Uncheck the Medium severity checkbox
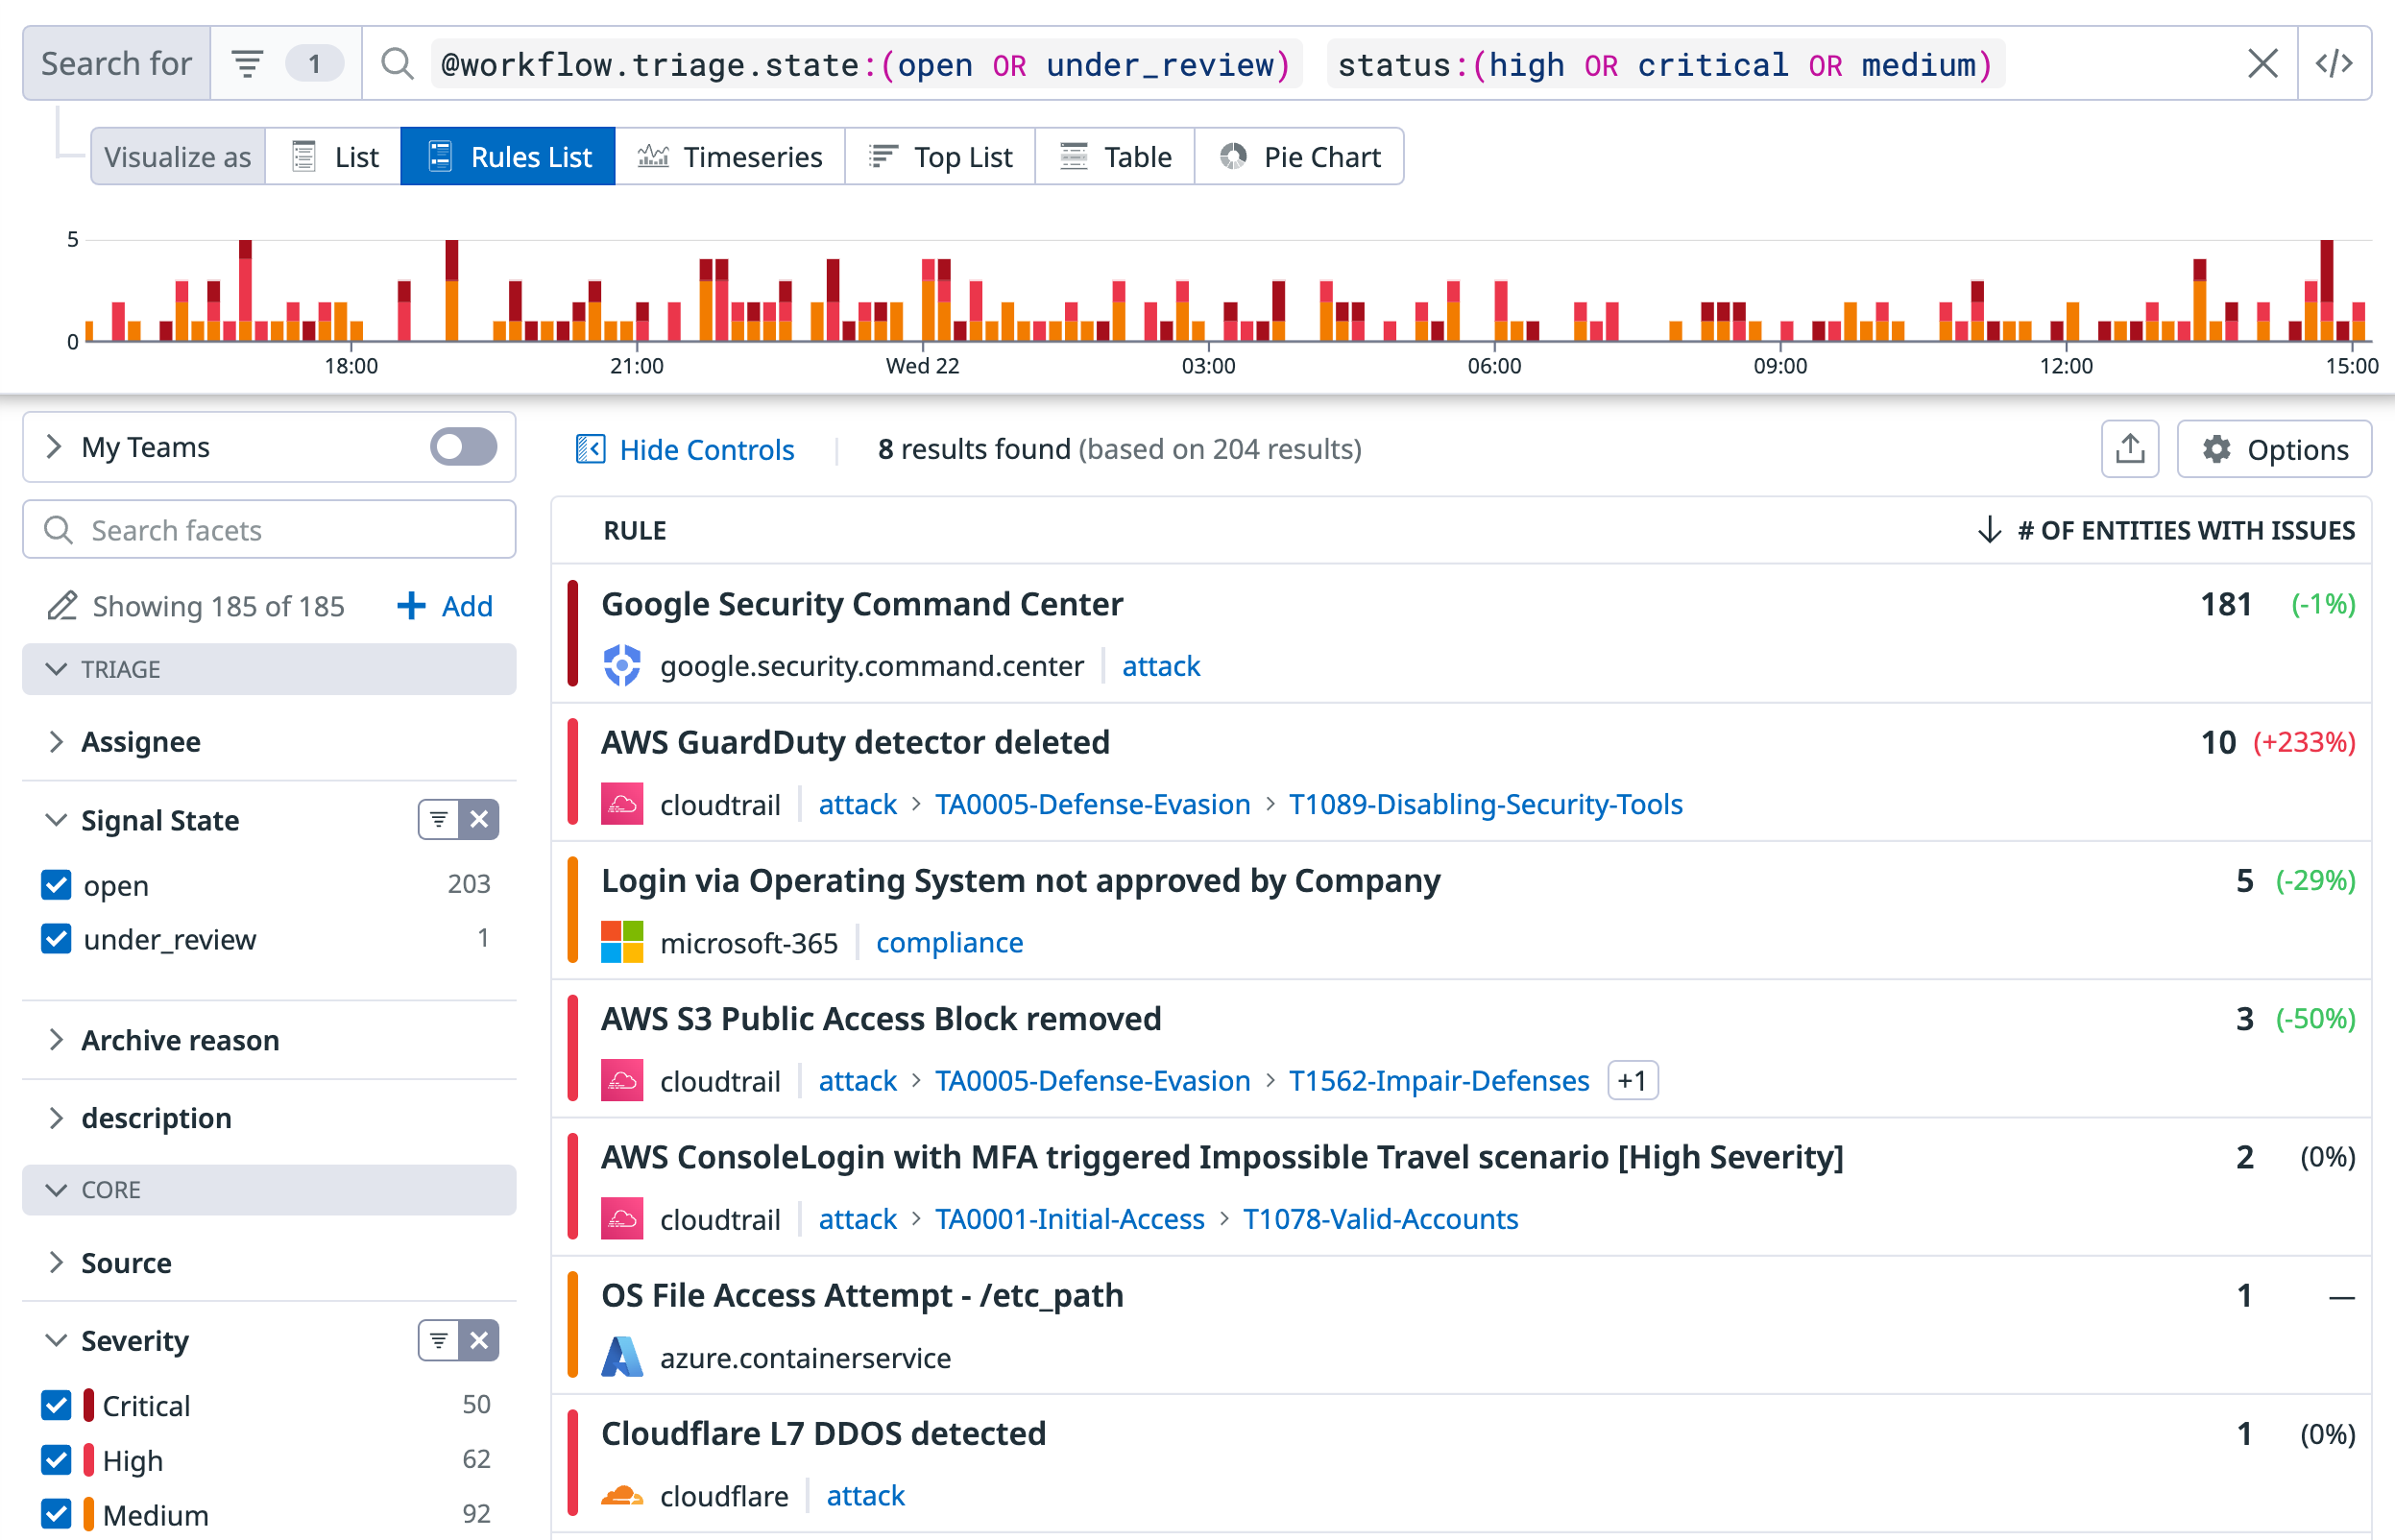This screenshot has width=2395, height=1540. [56, 1514]
